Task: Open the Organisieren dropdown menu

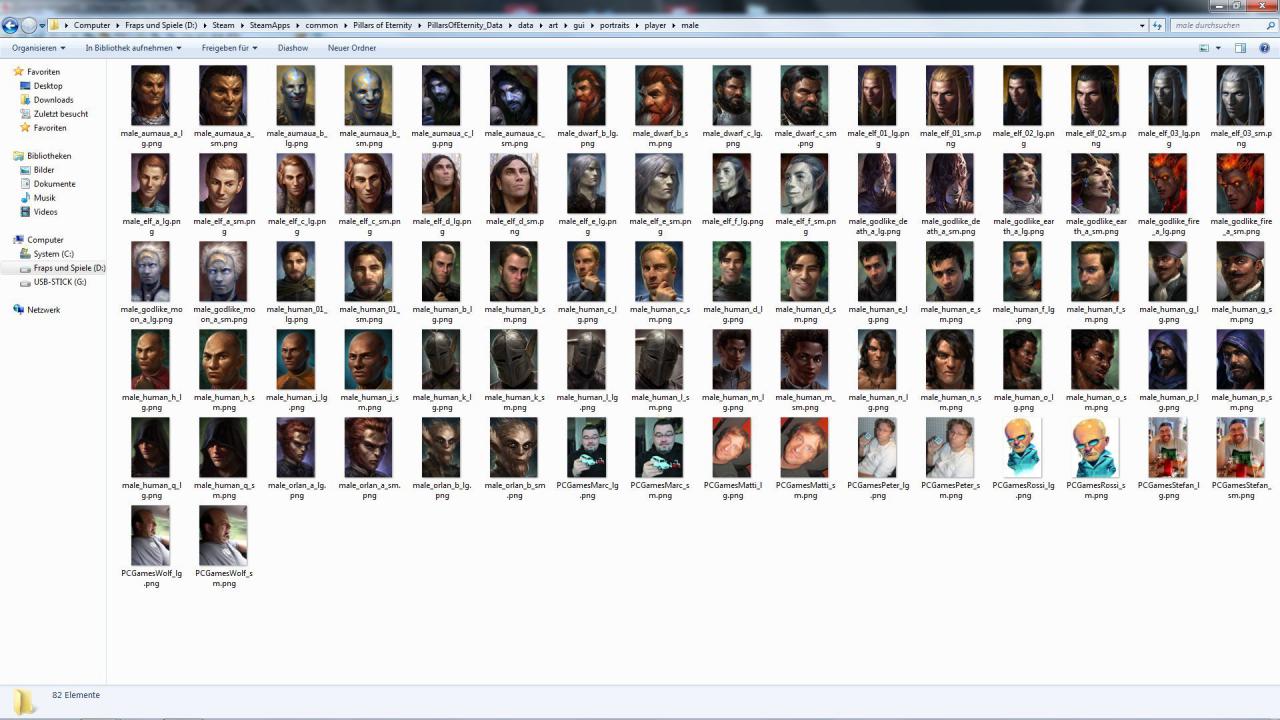Action: [x=38, y=48]
